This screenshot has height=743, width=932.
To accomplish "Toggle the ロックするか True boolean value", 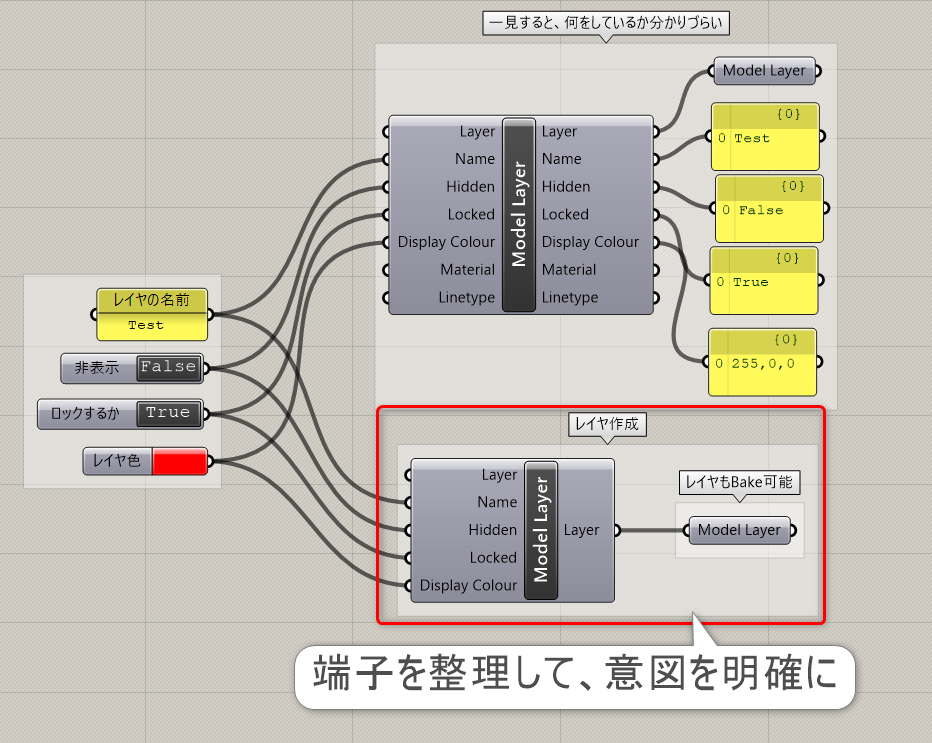I will click(169, 413).
